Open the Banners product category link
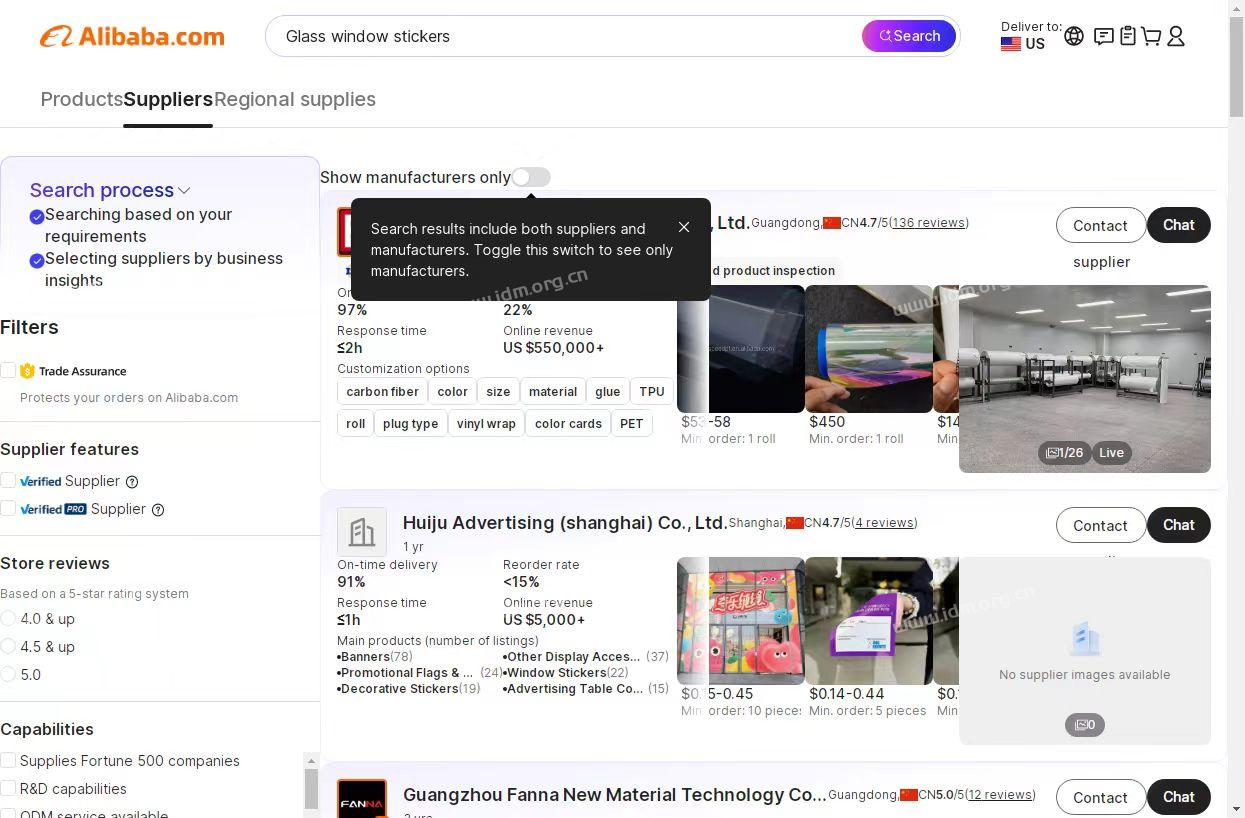 (x=365, y=657)
